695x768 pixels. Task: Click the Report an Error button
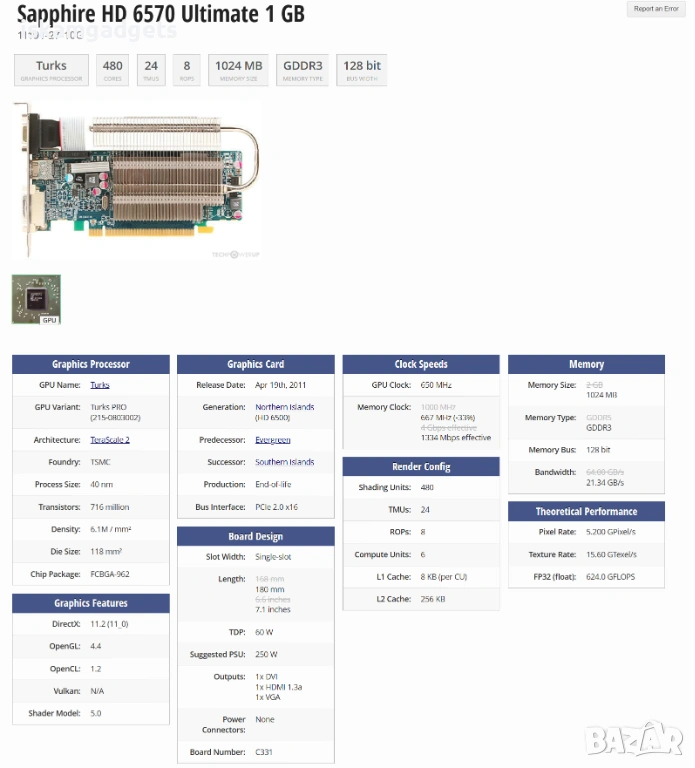(656, 9)
